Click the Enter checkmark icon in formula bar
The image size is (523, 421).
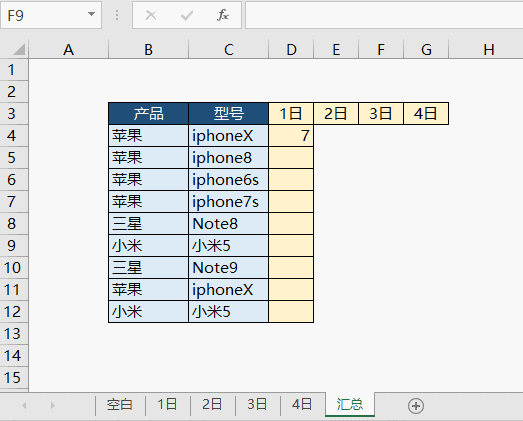[187, 15]
